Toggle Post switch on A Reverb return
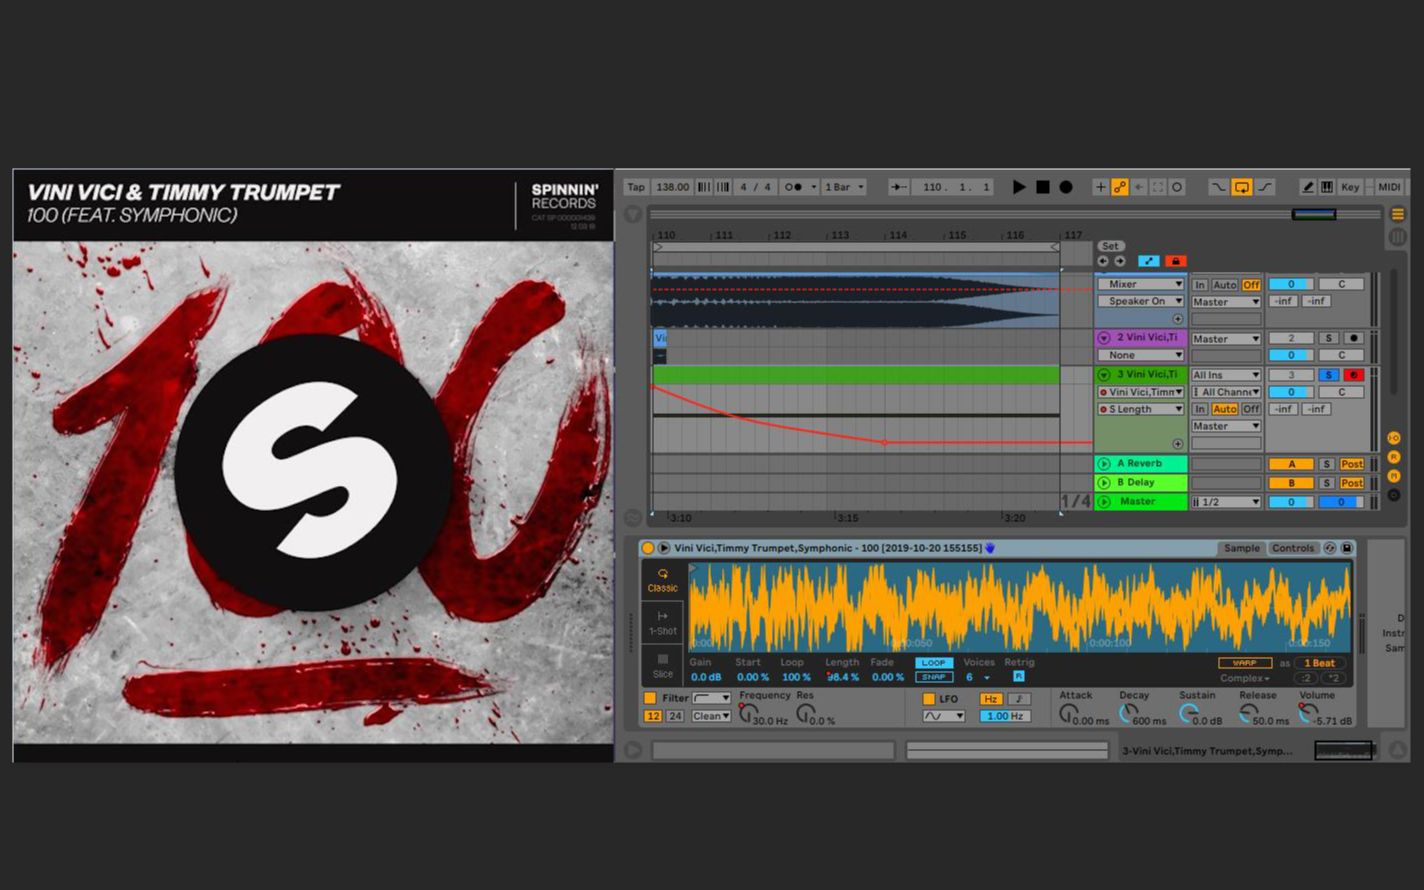 (x=1352, y=464)
